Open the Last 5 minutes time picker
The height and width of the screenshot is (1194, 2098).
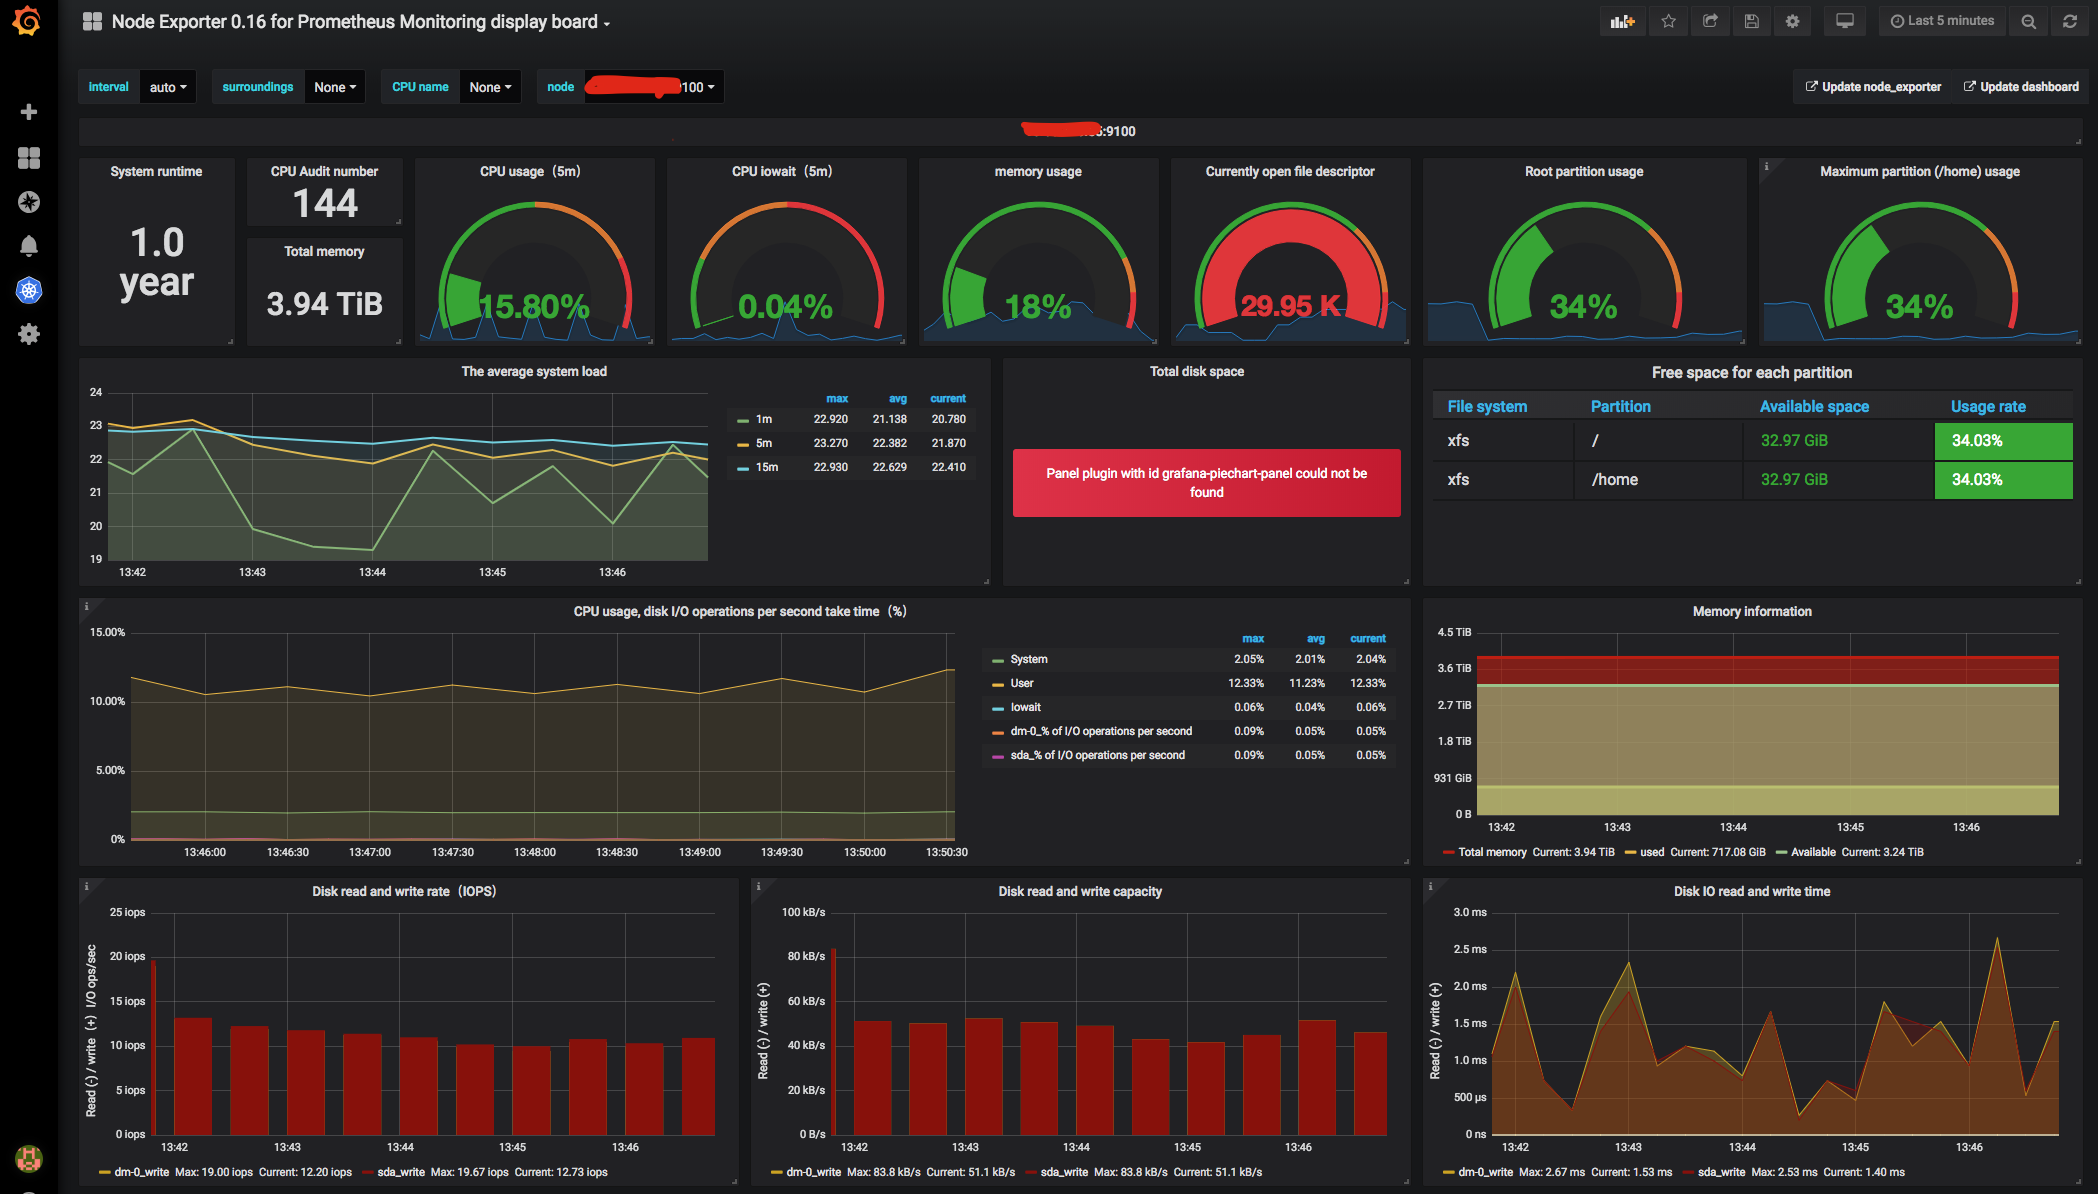[1942, 21]
